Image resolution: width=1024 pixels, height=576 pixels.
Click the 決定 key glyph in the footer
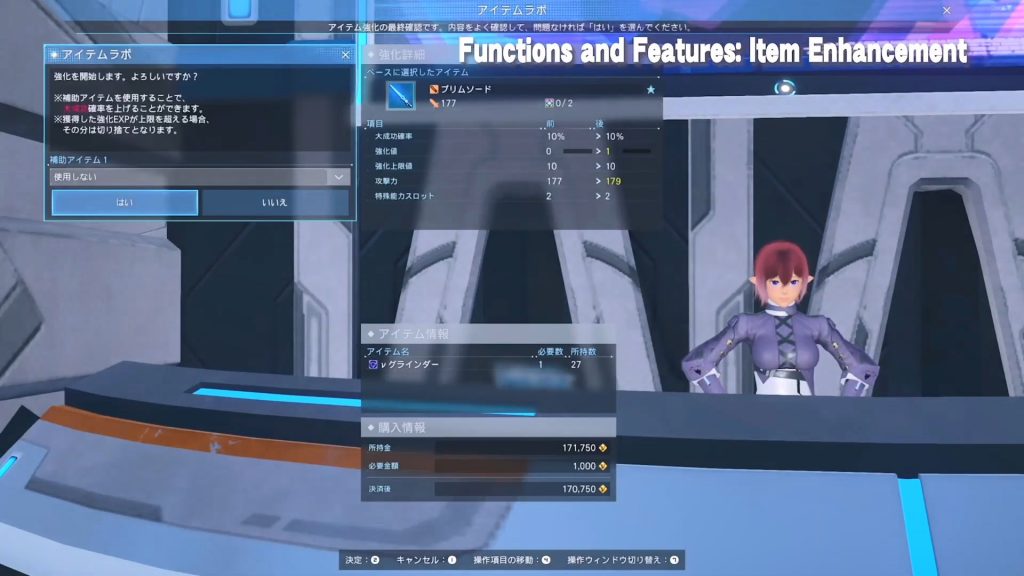pyautogui.click(x=375, y=560)
